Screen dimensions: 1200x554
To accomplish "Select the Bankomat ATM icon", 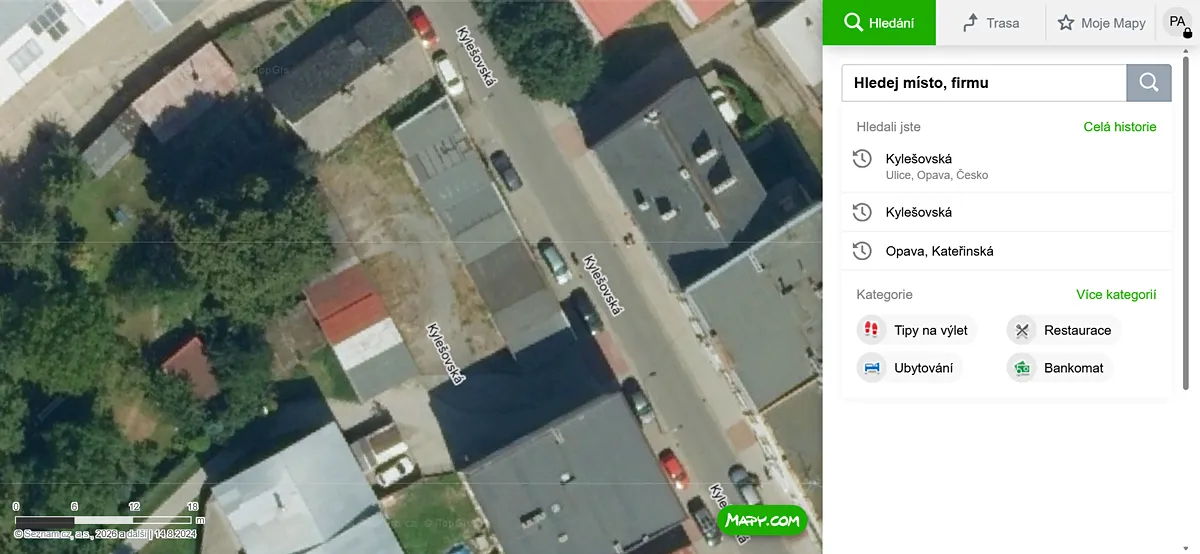I will pyautogui.click(x=1021, y=368).
